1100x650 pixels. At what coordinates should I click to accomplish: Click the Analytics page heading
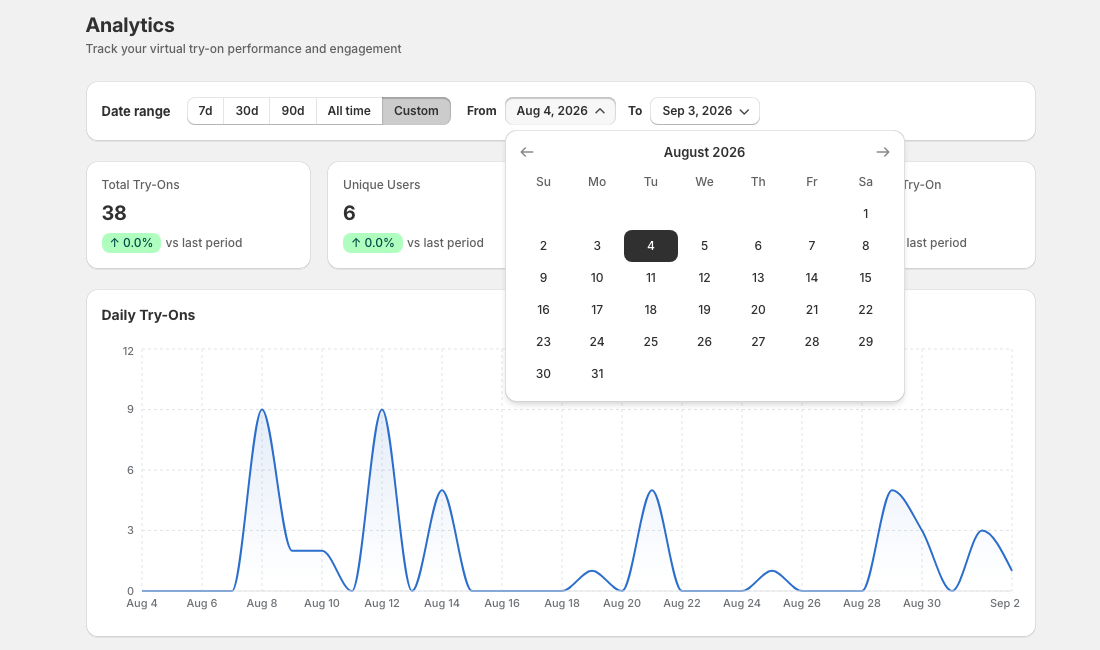[x=130, y=25]
